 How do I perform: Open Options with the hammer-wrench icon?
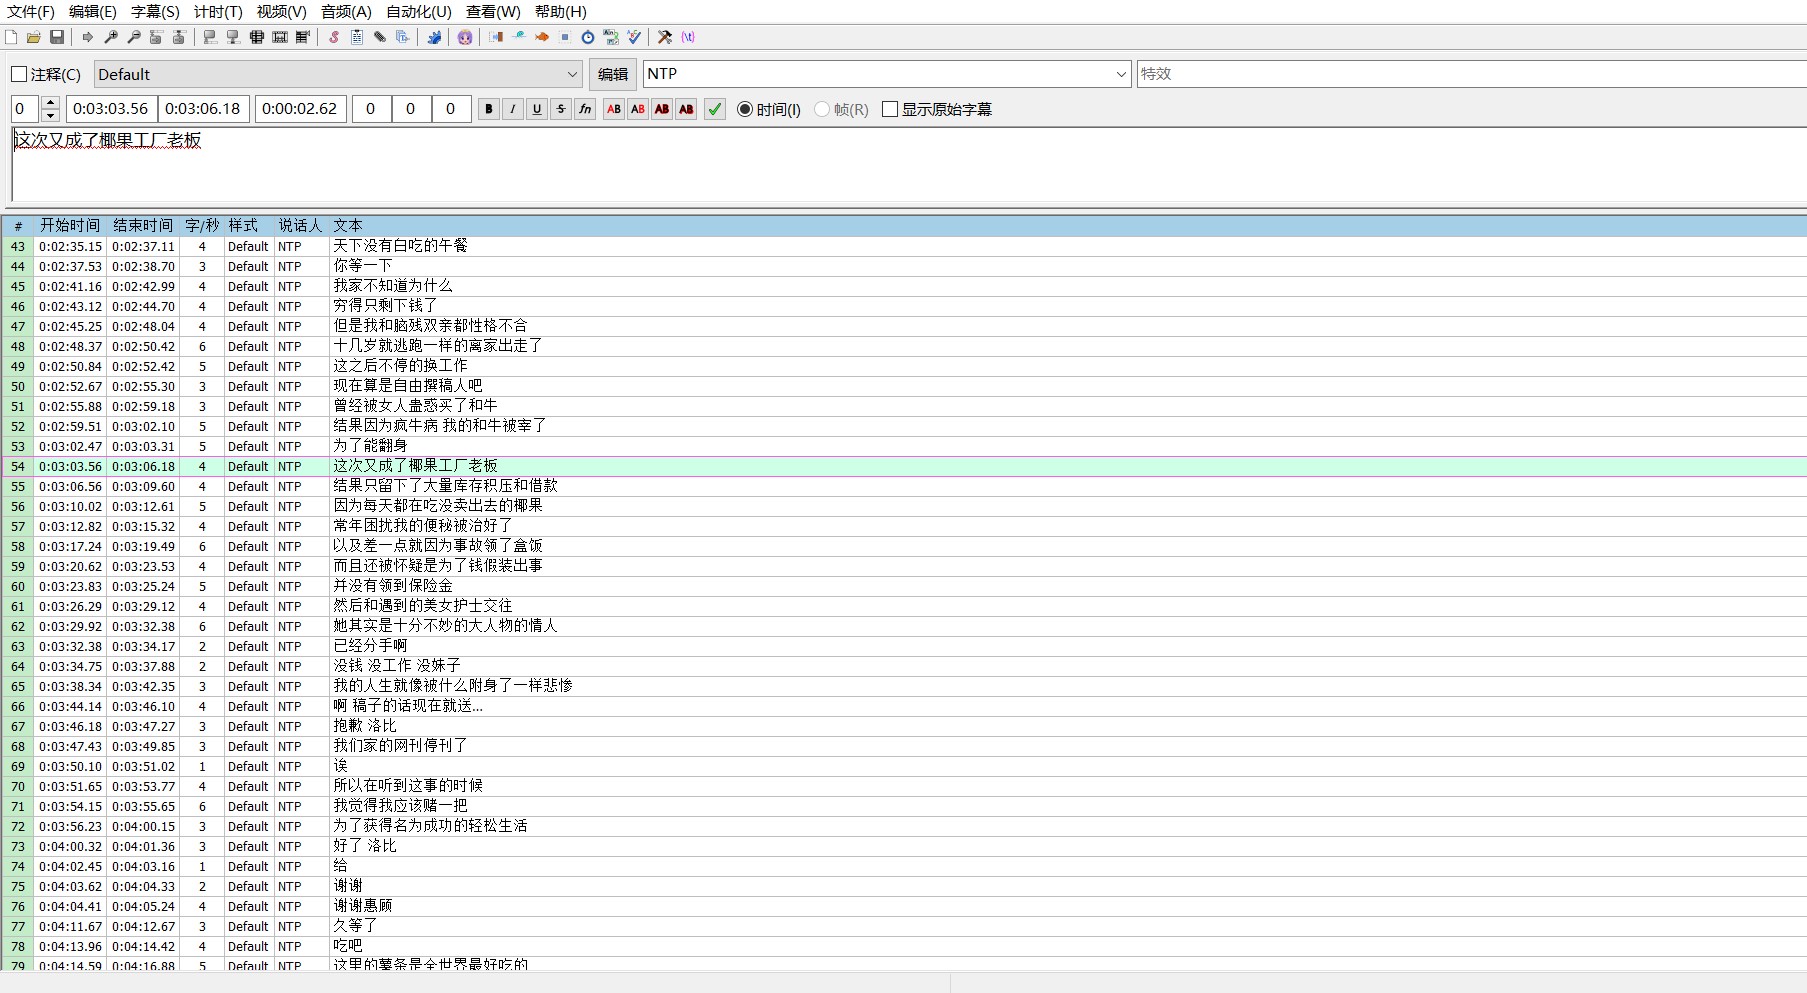pyautogui.click(x=665, y=37)
